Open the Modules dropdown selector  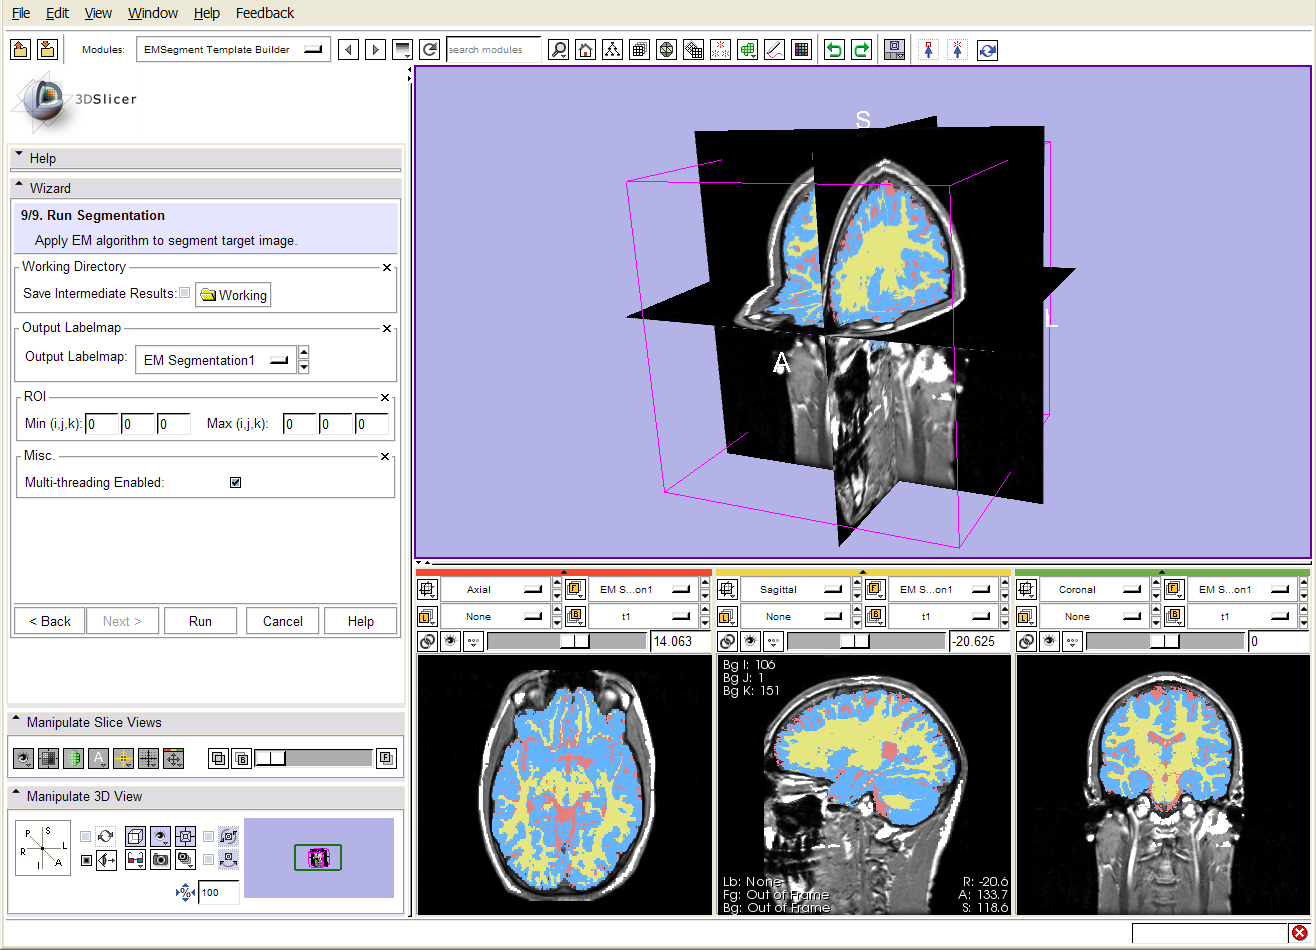tap(234, 50)
